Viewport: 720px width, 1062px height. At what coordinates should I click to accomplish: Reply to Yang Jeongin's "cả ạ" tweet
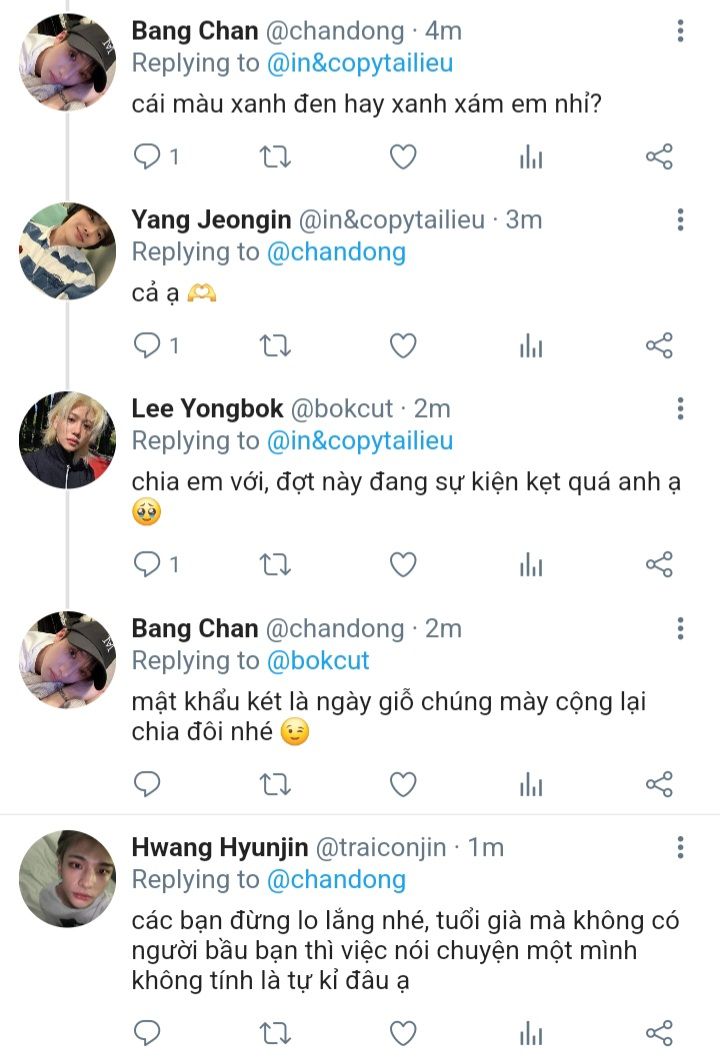point(147,346)
